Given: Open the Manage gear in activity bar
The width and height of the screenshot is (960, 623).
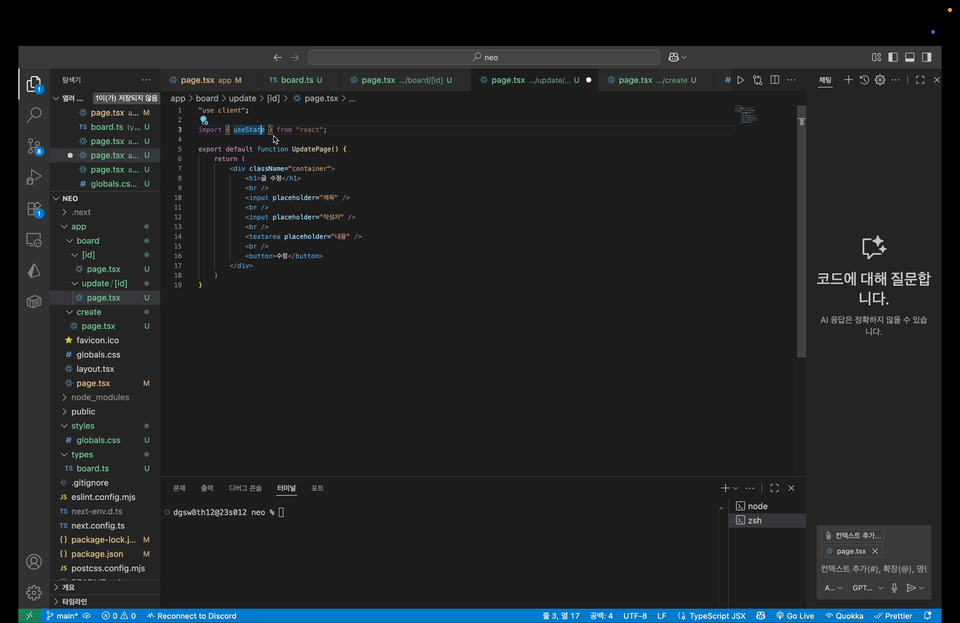Looking at the screenshot, I should (x=34, y=592).
